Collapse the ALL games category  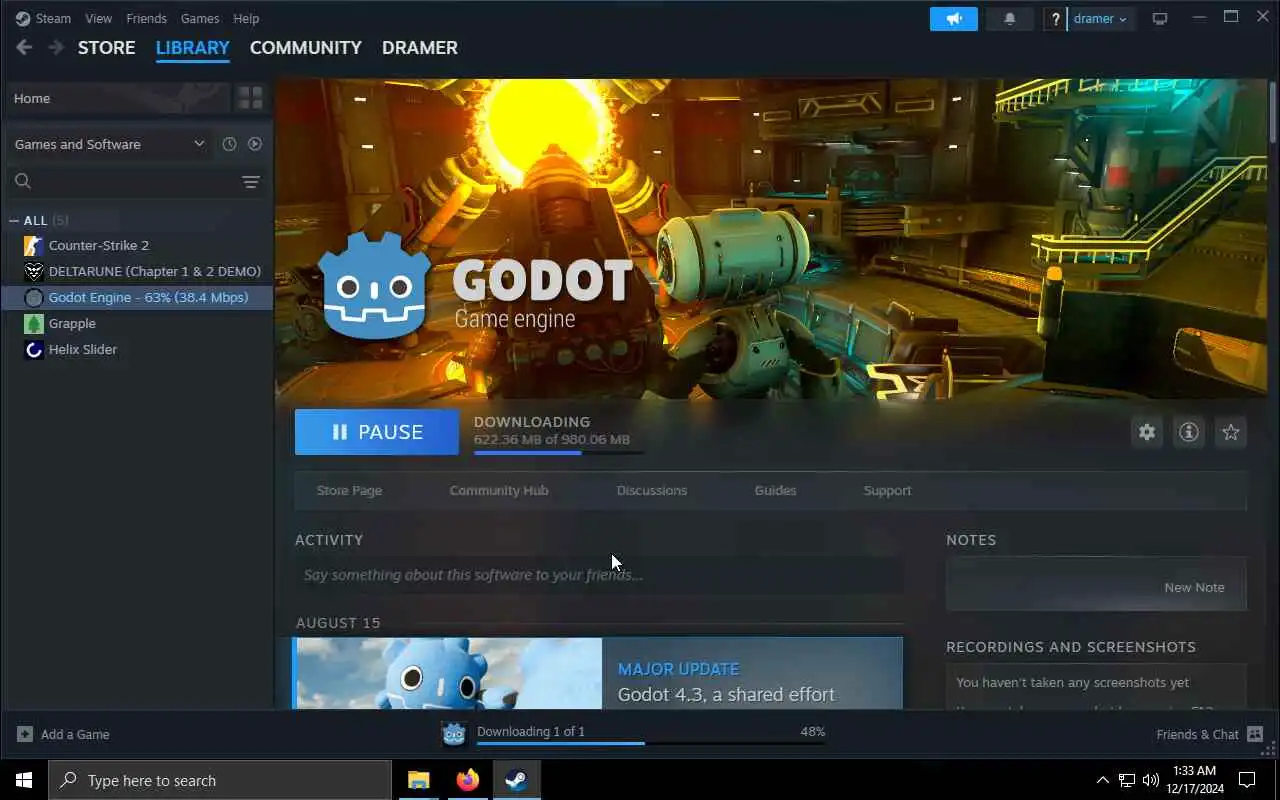[x=14, y=220]
